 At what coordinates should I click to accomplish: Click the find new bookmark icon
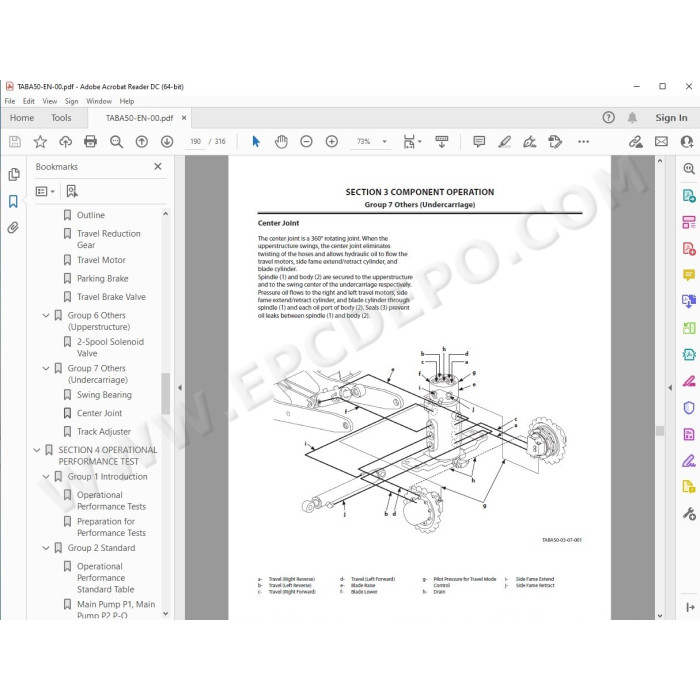coord(72,192)
